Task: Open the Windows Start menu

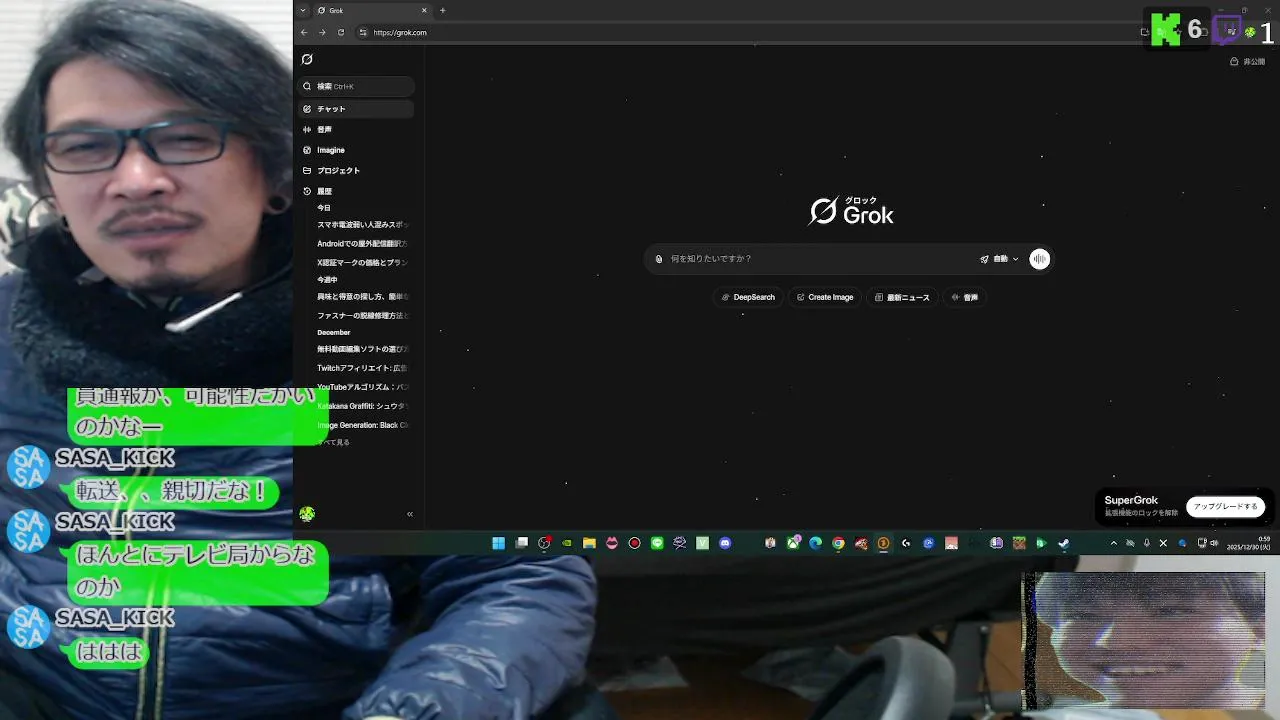Action: [x=498, y=543]
